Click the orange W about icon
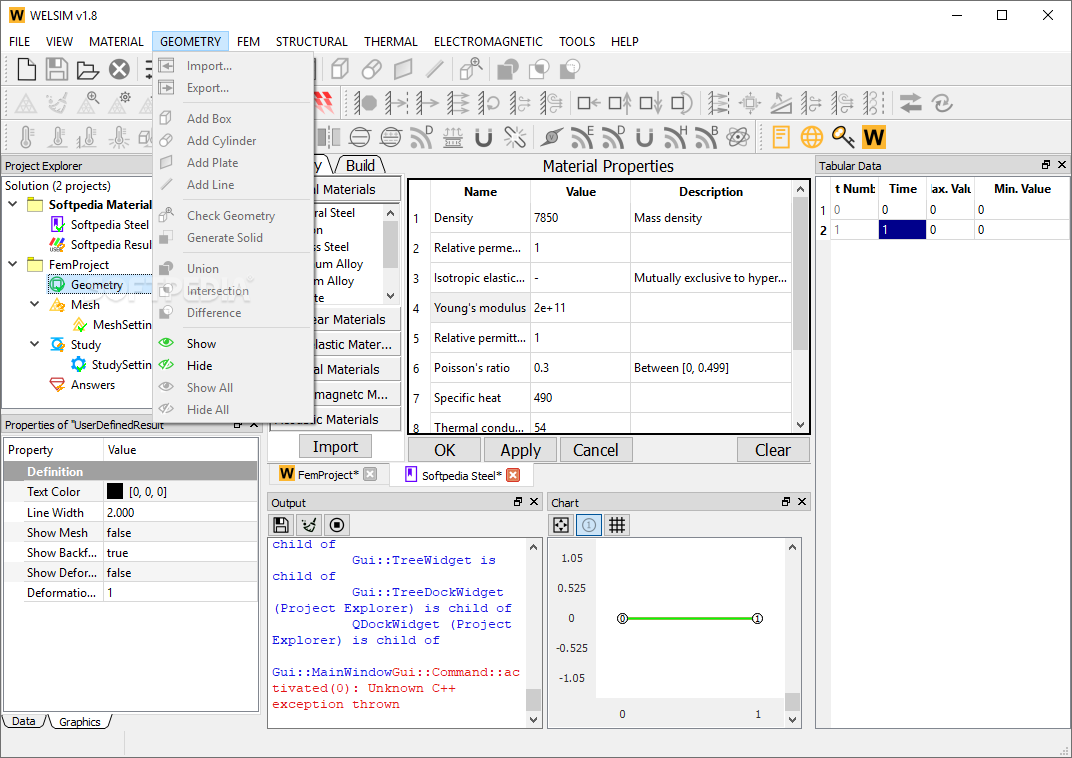Viewport: 1072px width, 758px height. point(874,137)
